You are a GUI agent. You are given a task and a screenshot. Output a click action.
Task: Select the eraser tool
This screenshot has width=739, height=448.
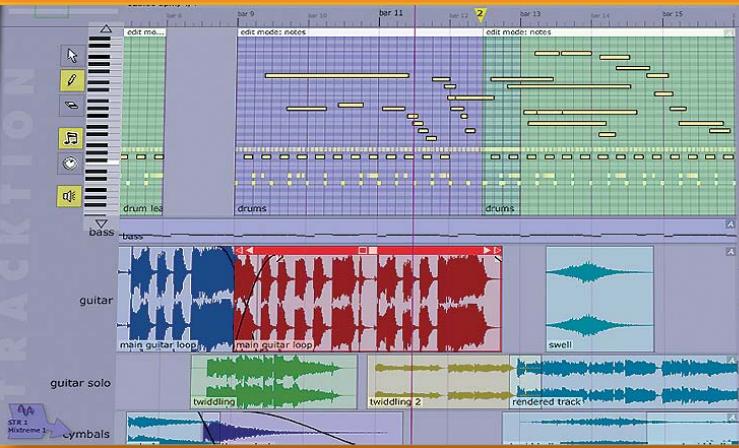coord(72,106)
